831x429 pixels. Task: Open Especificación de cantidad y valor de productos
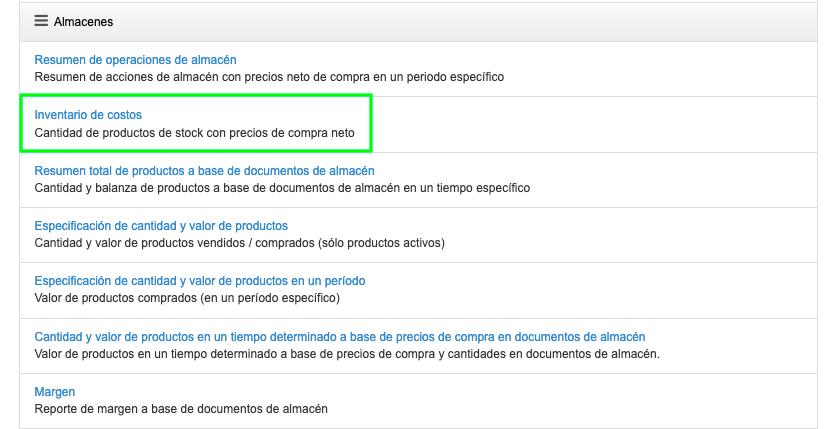[161, 226]
